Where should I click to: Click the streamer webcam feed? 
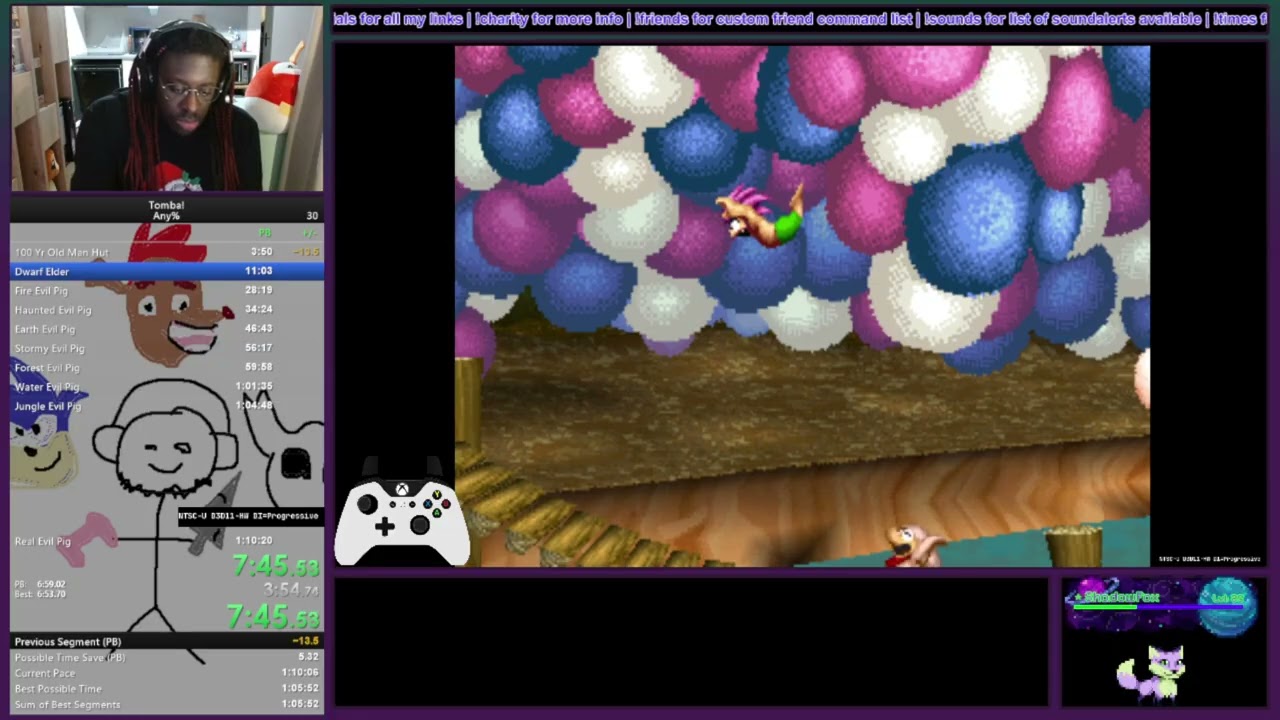(167, 98)
